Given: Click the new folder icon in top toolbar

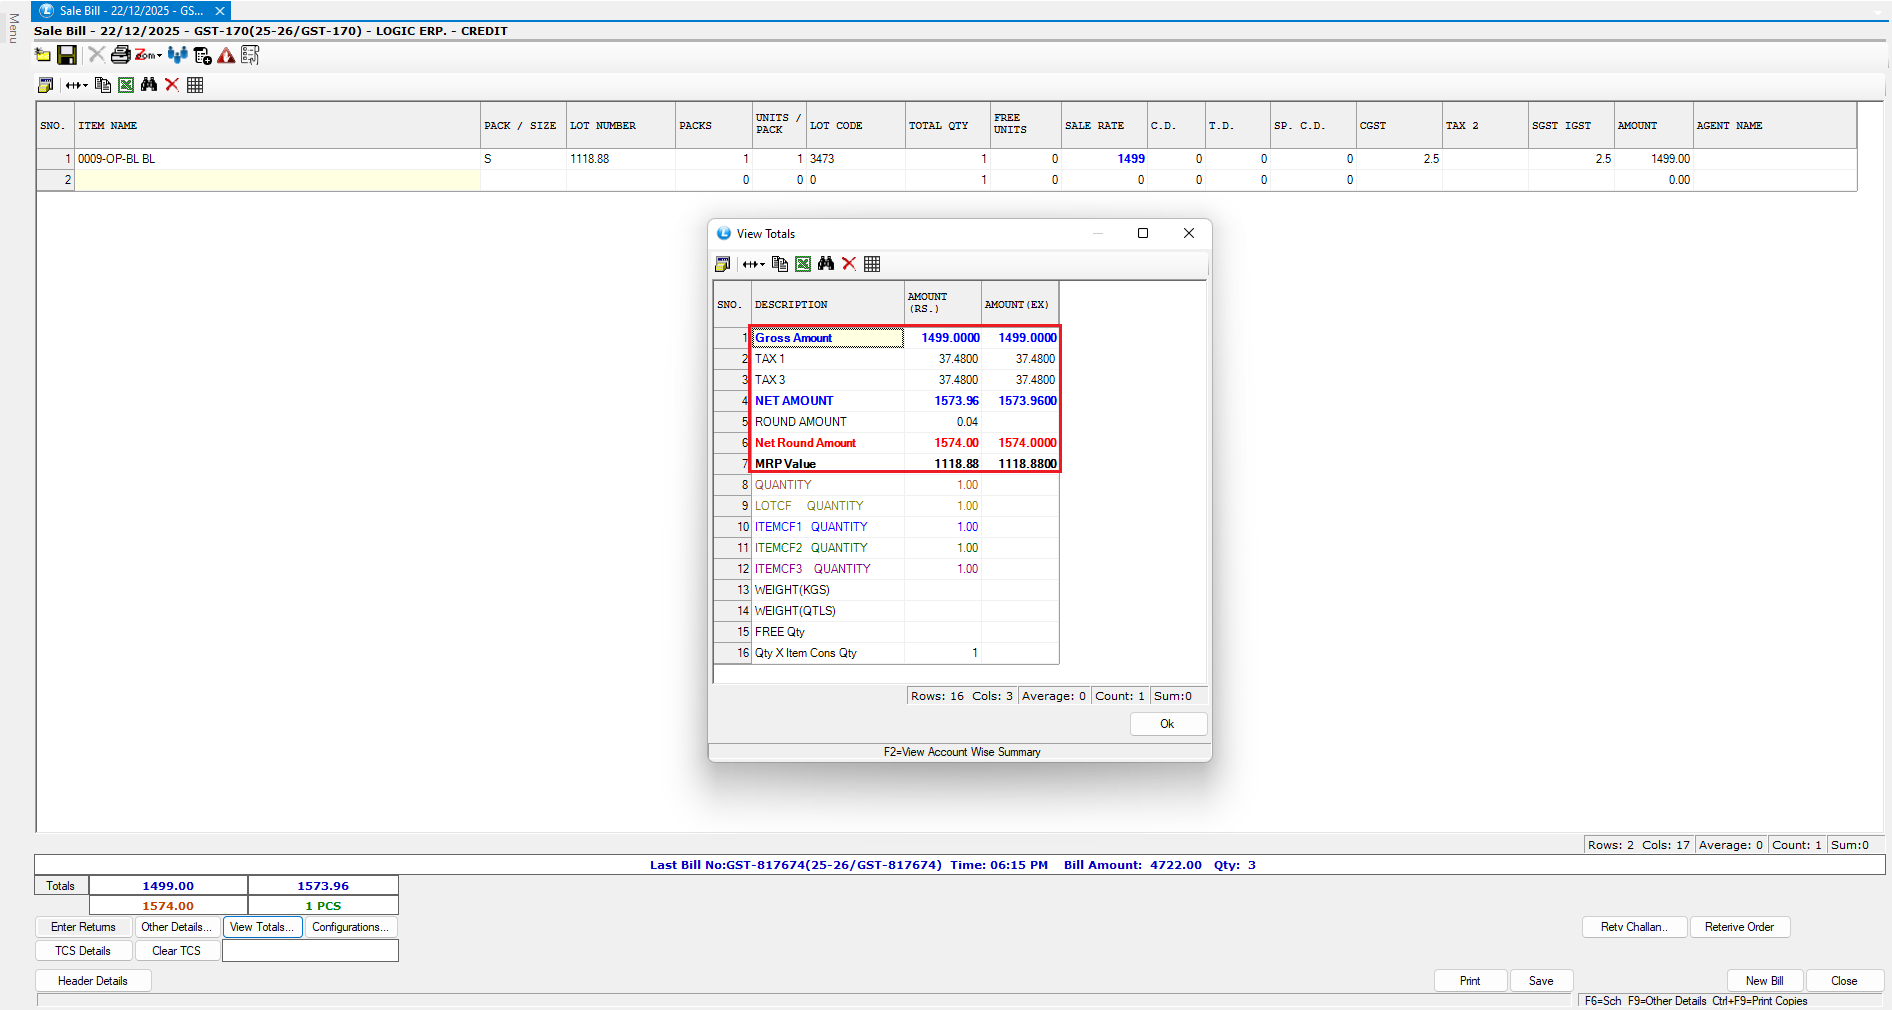Looking at the screenshot, I should pos(43,56).
